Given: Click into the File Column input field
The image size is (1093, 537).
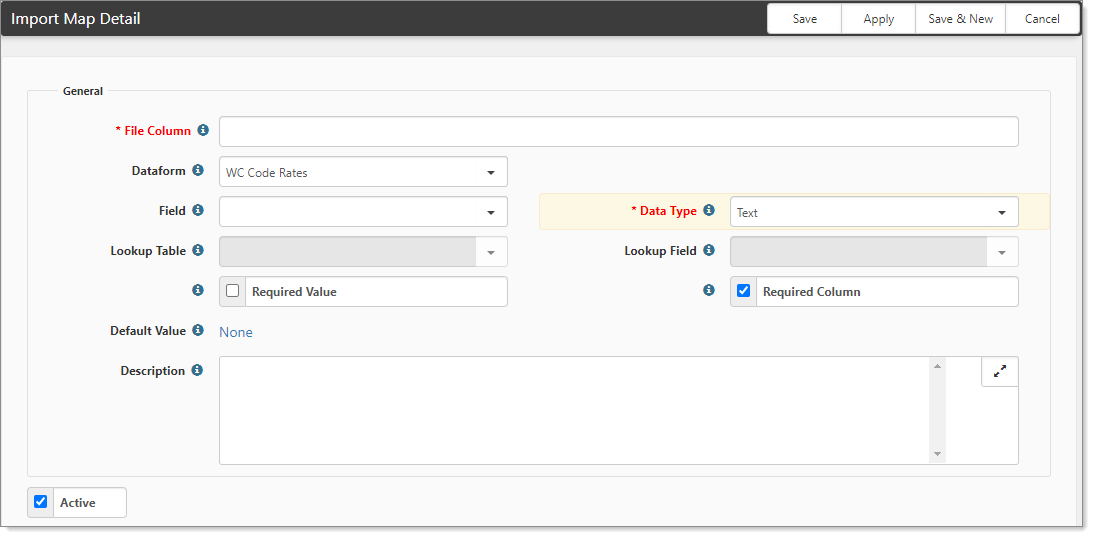Looking at the screenshot, I should (618, 132).
